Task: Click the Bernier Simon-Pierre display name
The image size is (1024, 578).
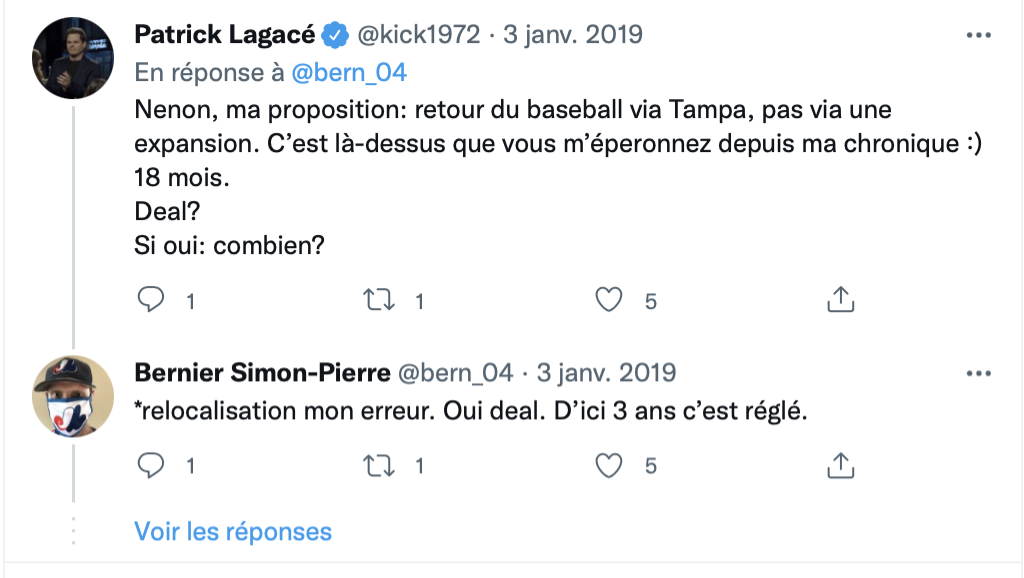Action: [262, 374]
